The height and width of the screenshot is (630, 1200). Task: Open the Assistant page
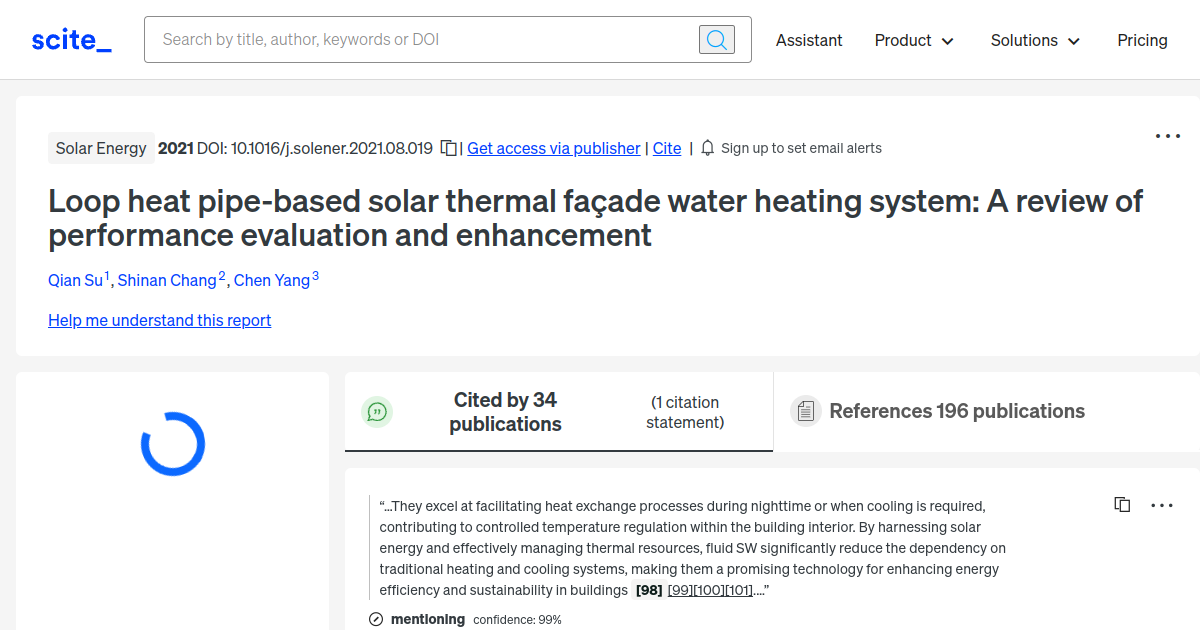(809, 40)
